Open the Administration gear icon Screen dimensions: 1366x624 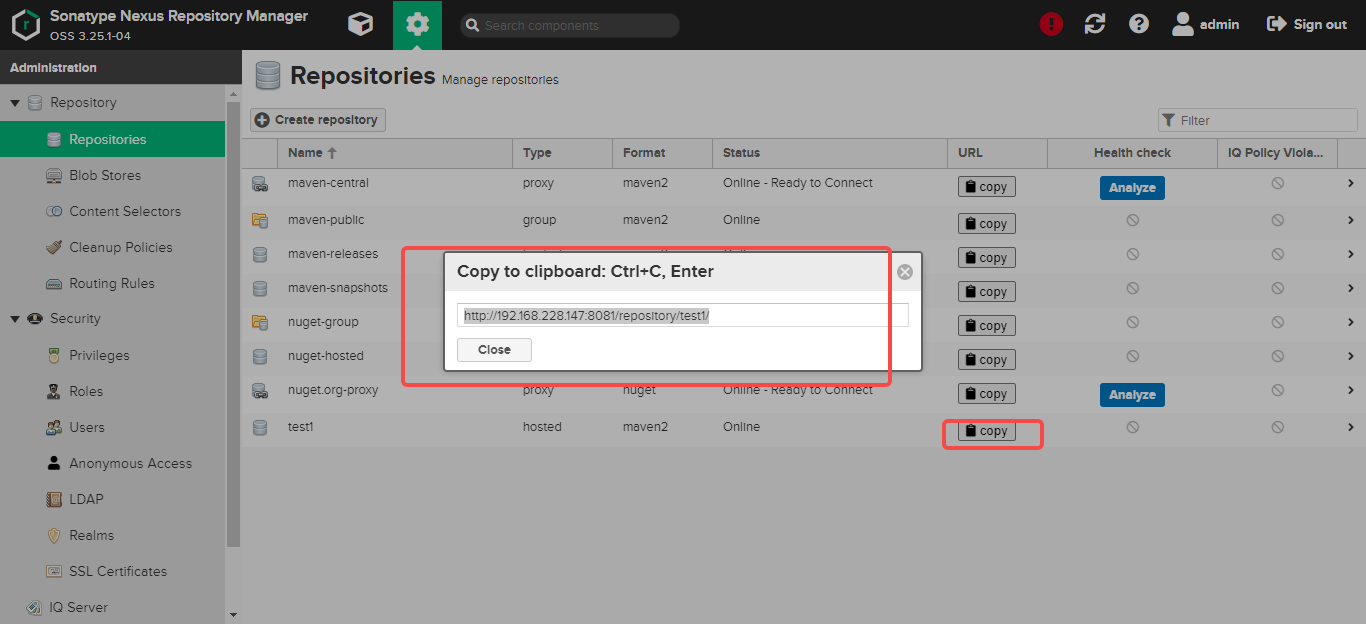pyautogui.click(x=417, y=25)
